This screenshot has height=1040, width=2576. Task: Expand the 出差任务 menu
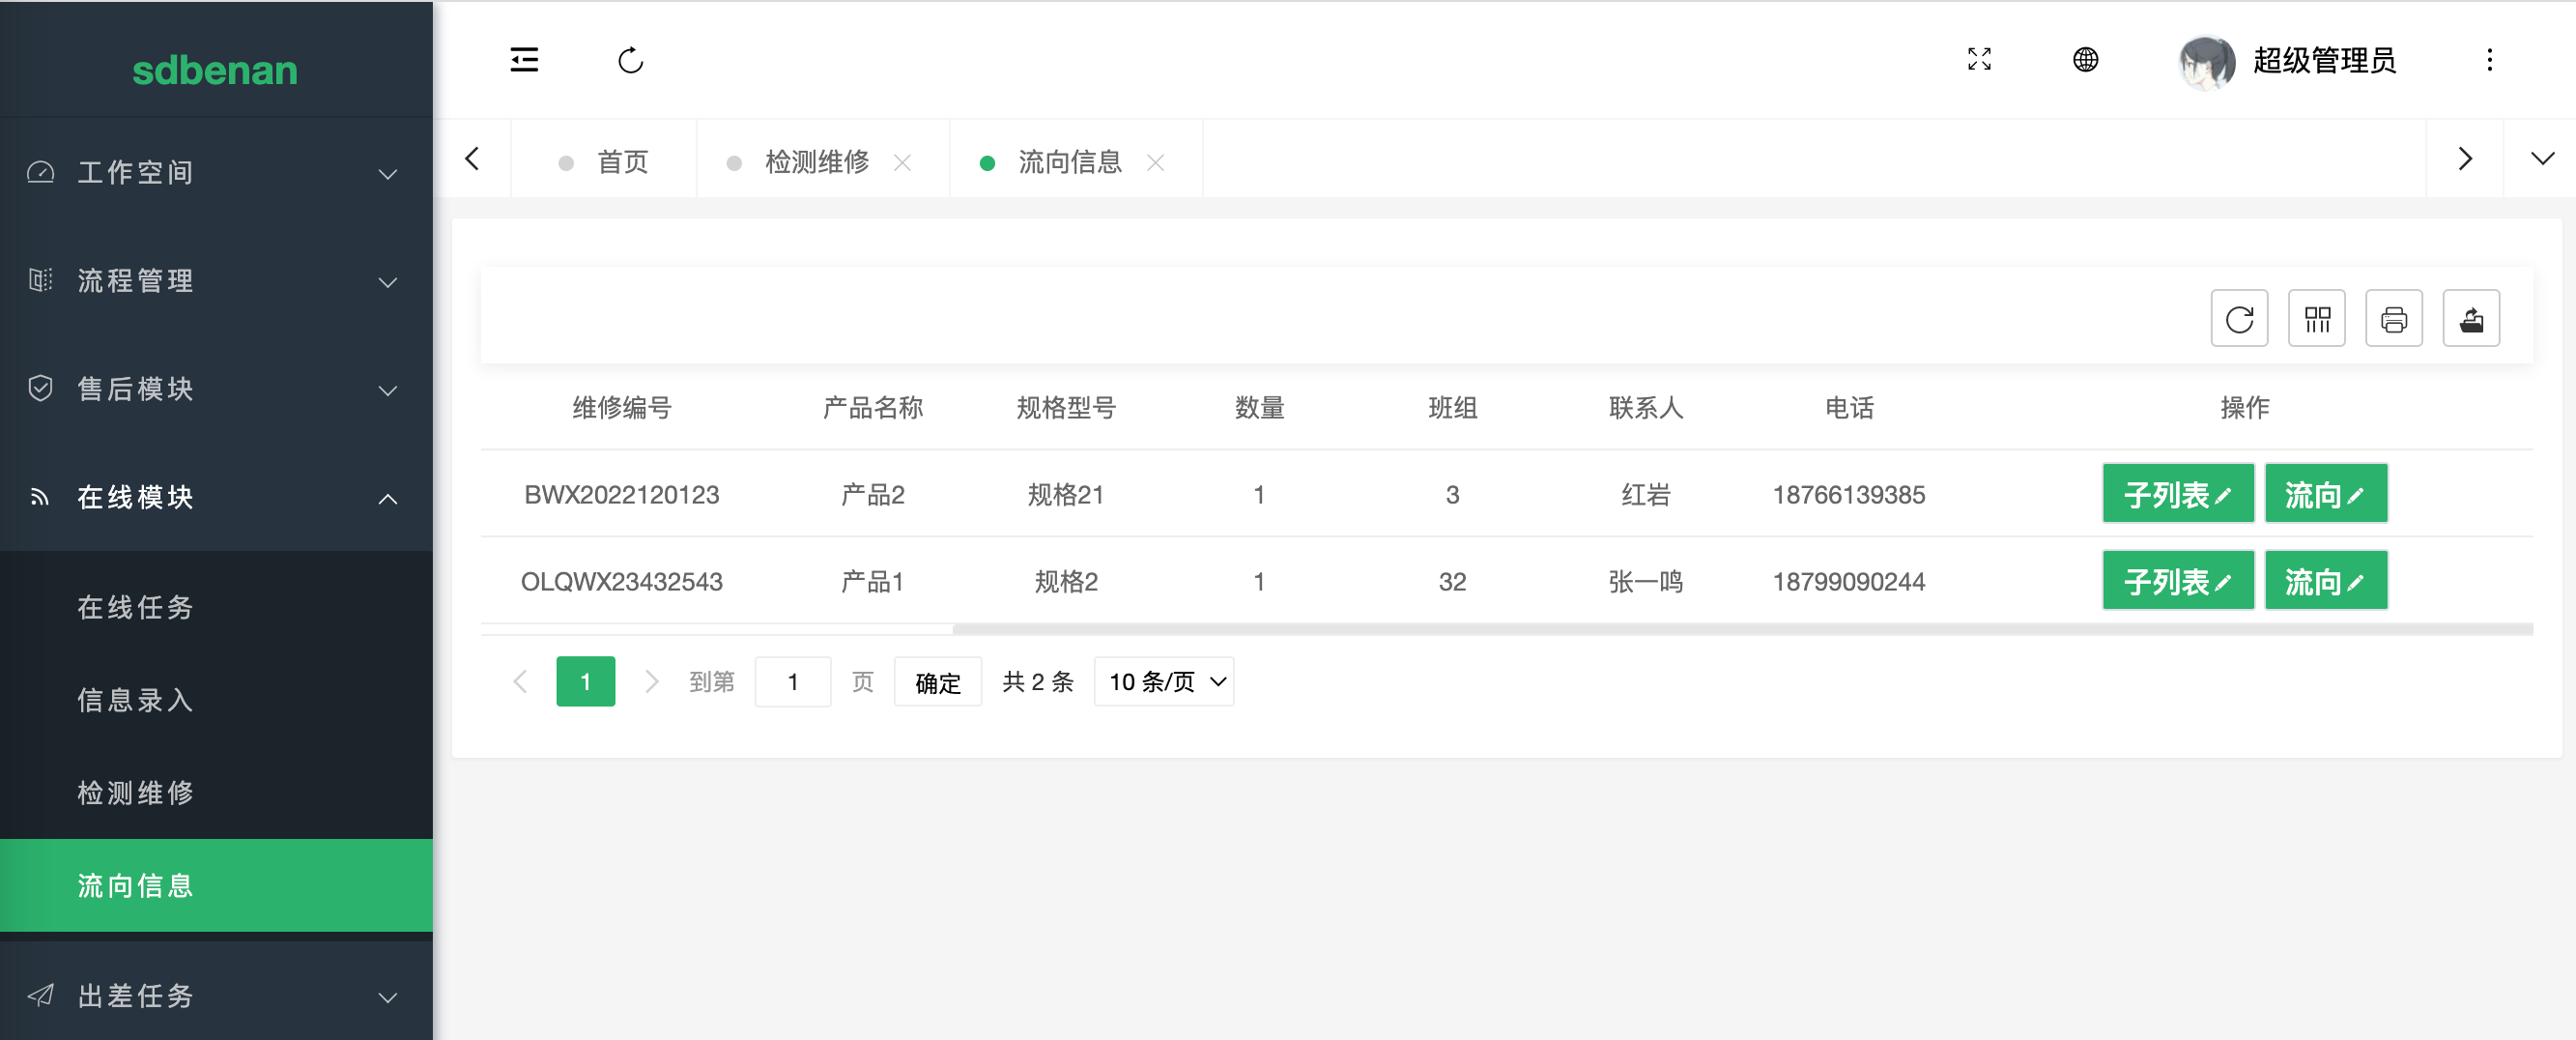tap(216, 996)
